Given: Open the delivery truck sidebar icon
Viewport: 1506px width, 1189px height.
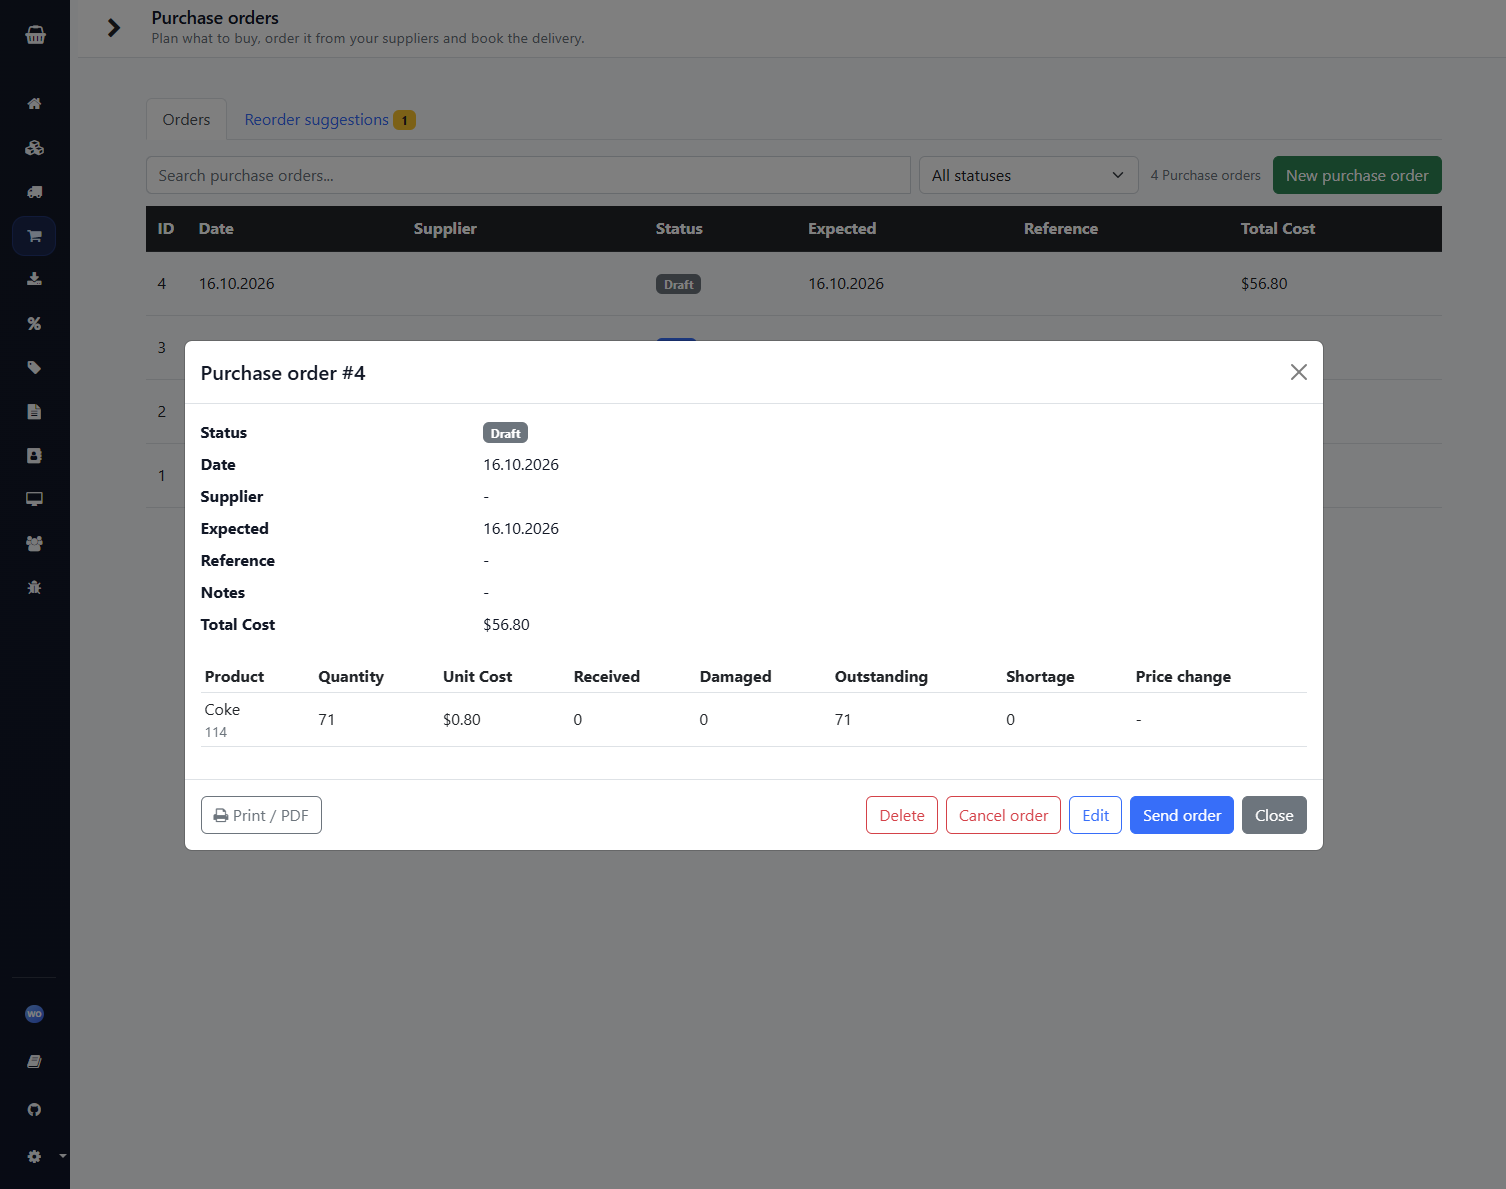Looking at the screenshot, I should tap(34, 192).
